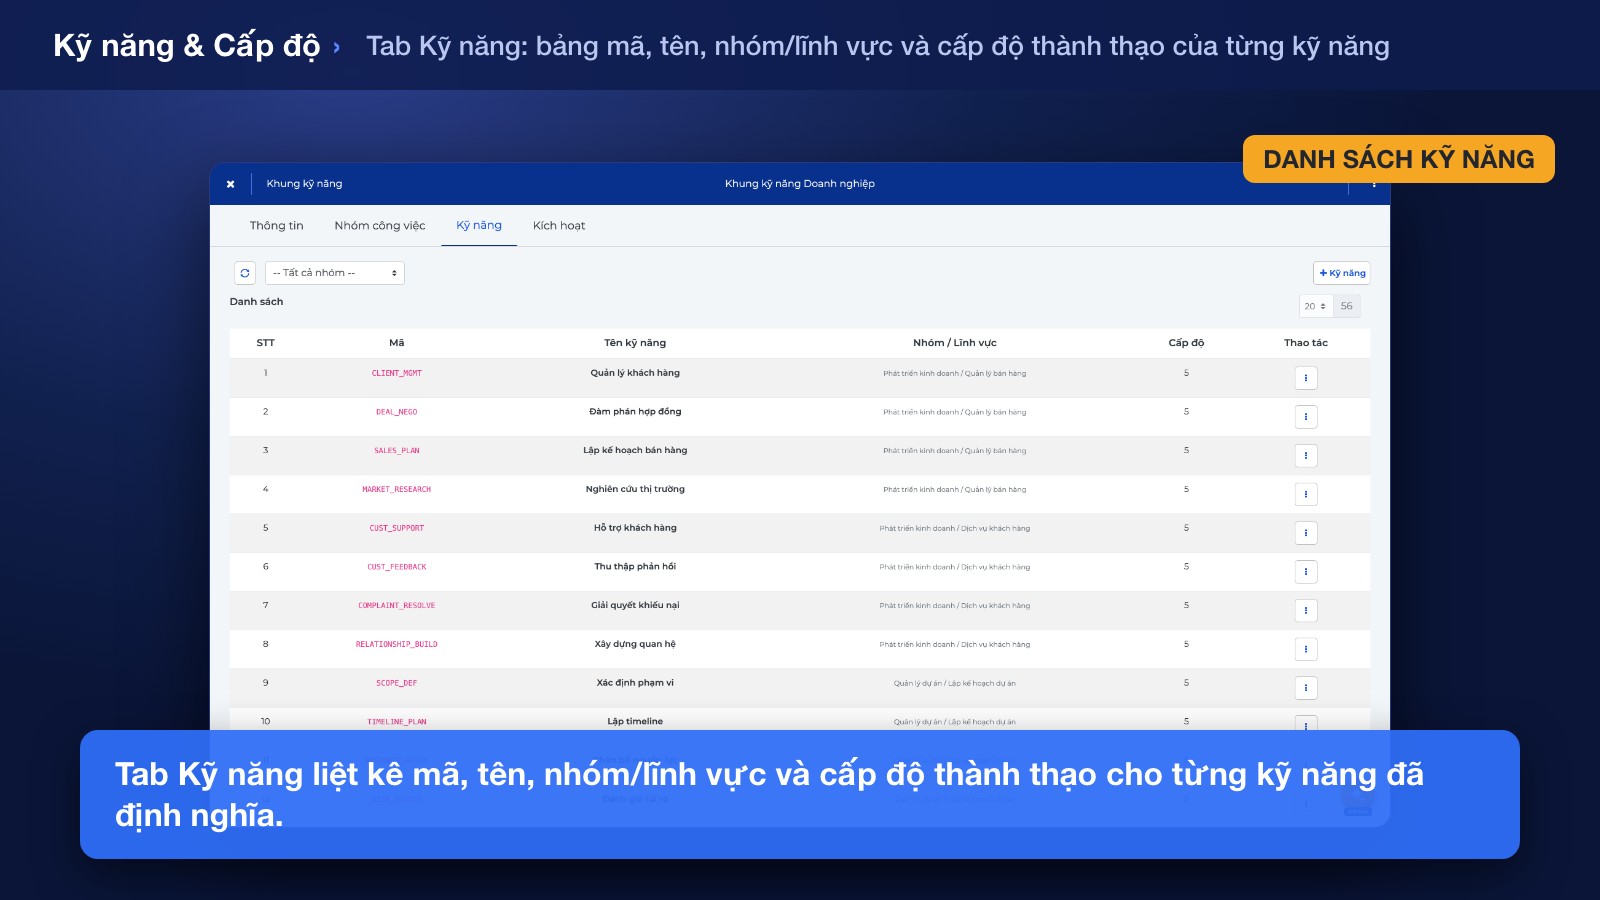Add a new Kỹ năng

click(x=1342, y=273)
